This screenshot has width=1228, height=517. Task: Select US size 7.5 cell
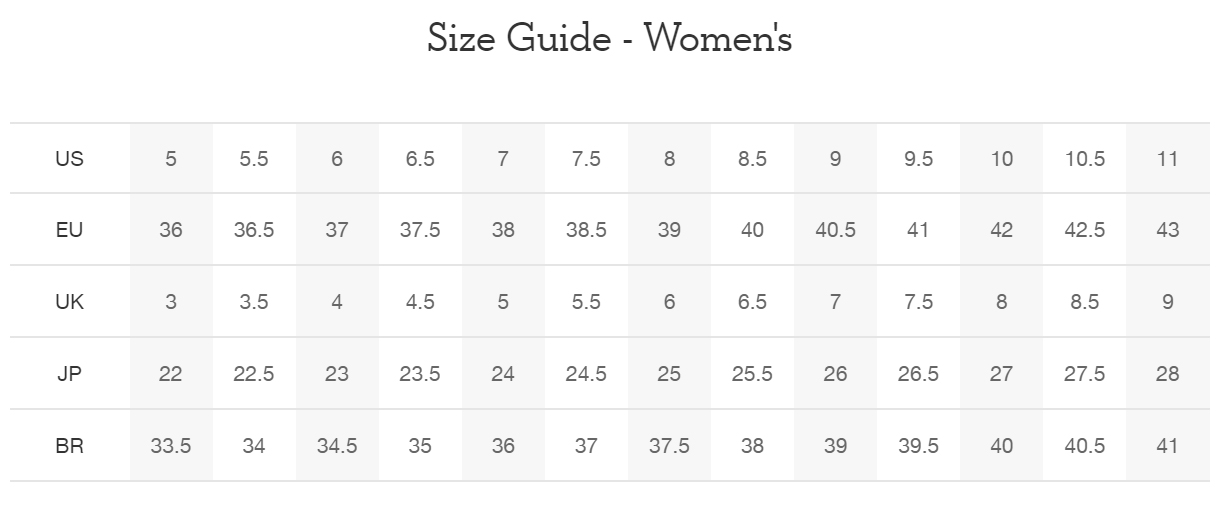[x=586, y=158]
